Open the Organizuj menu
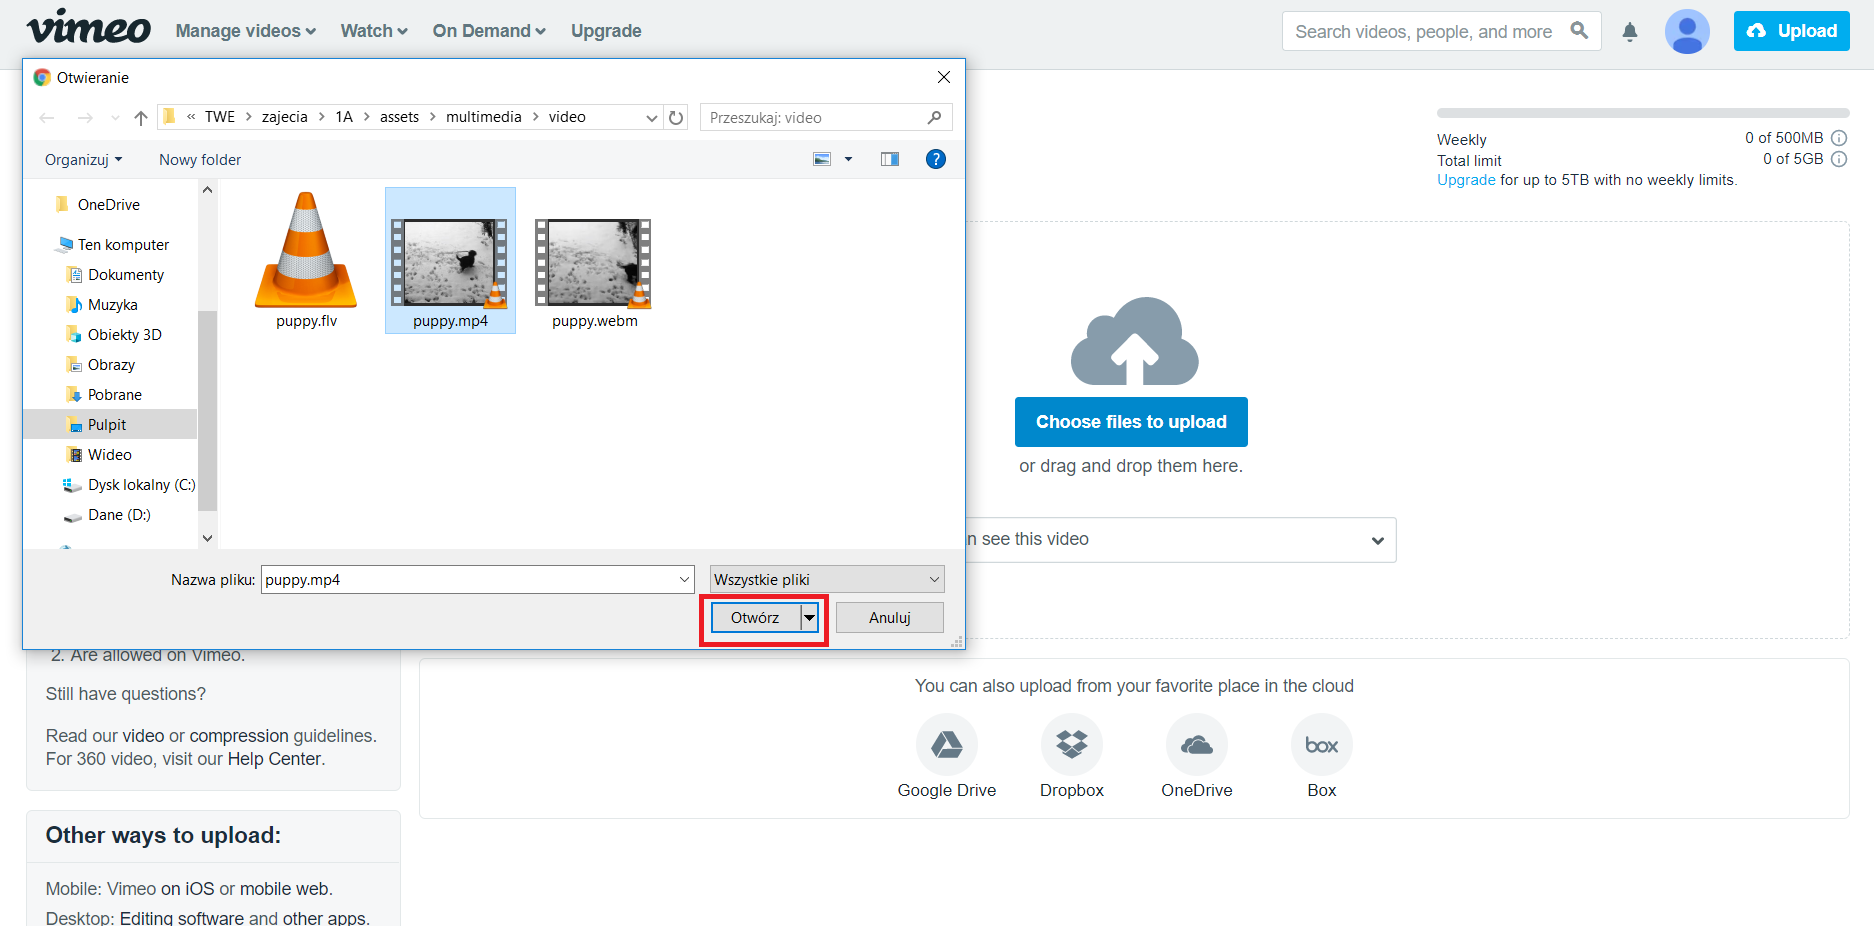 84,160
